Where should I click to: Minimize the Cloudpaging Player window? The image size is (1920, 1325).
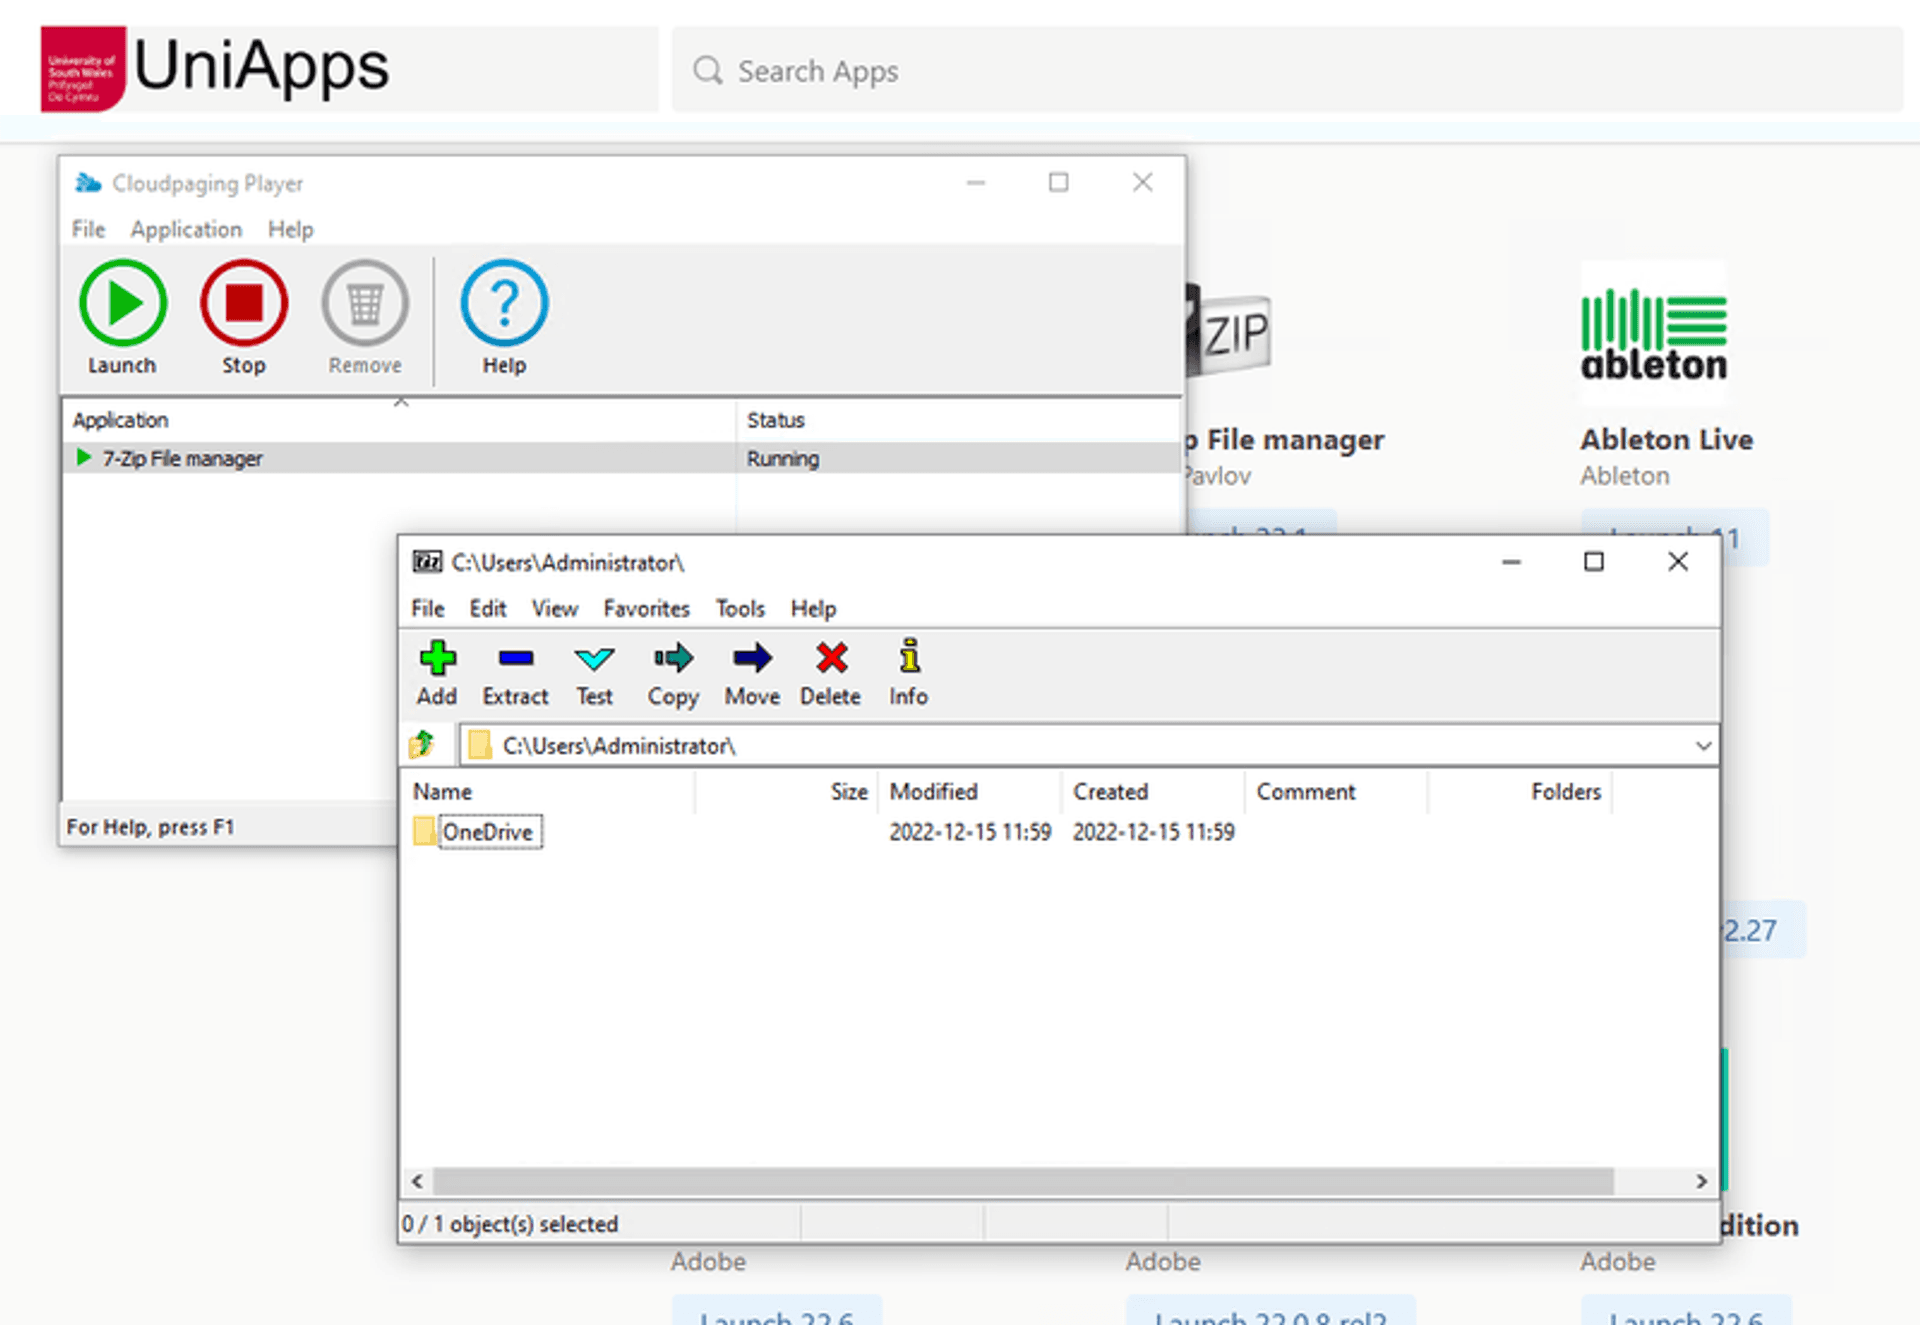[976, 183]
